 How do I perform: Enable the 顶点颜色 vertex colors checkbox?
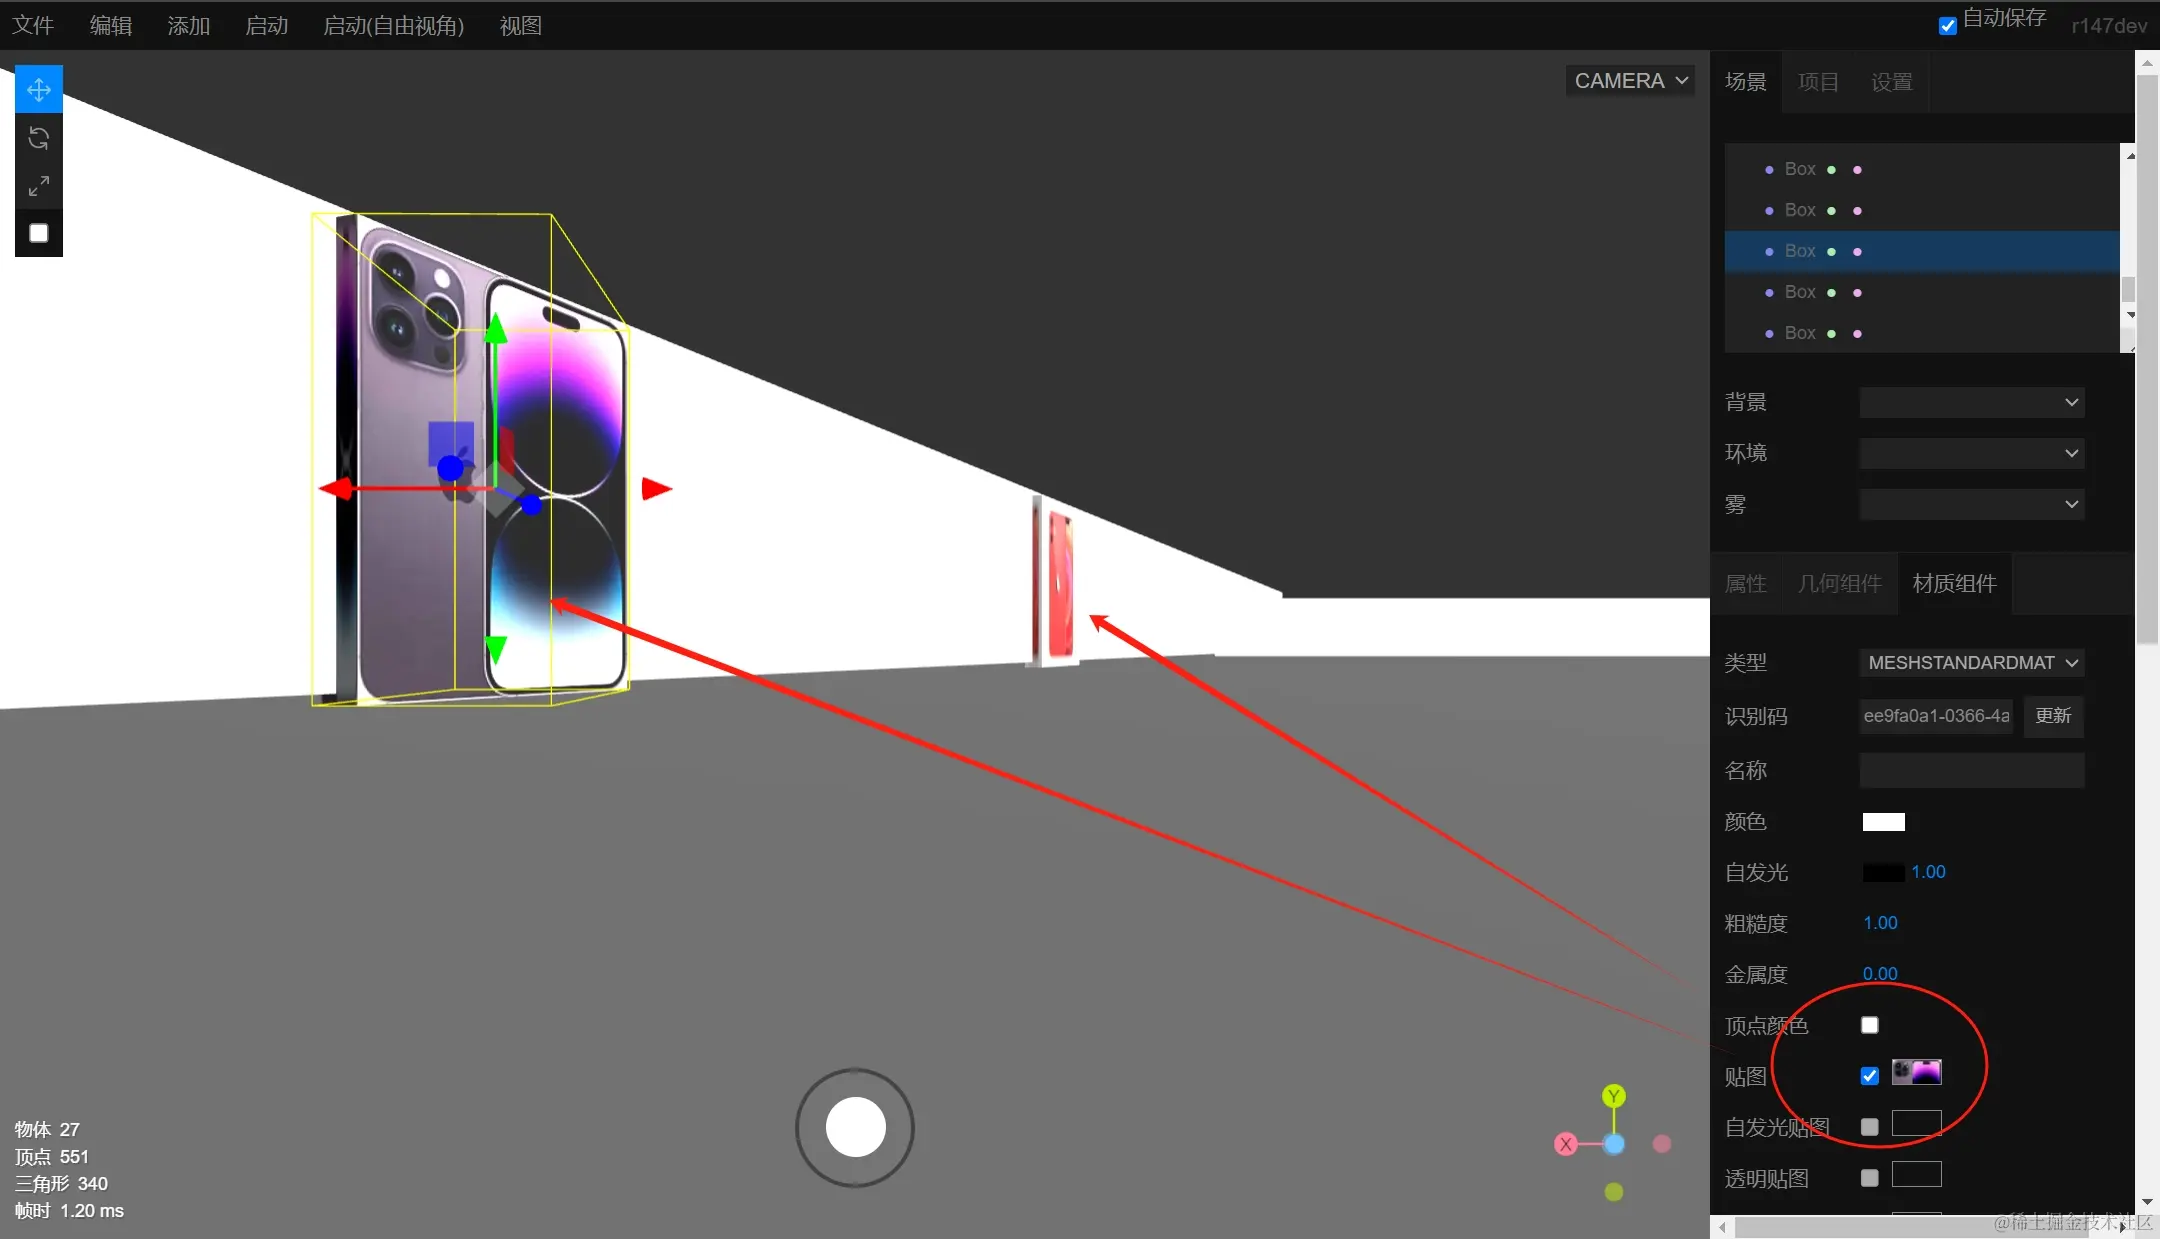(1869, 1025)
